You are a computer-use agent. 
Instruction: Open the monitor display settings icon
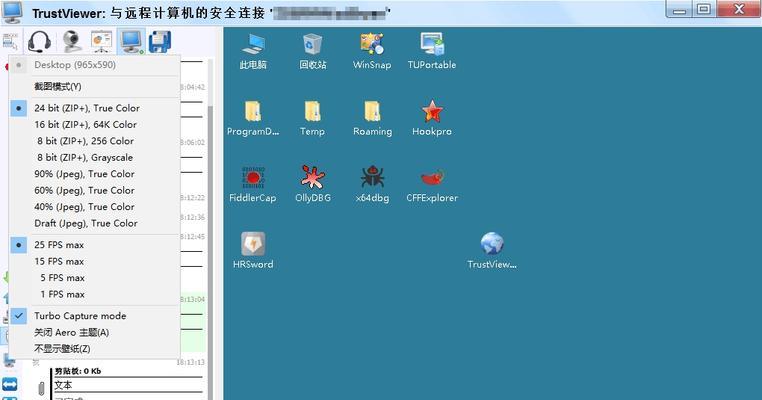132,41
